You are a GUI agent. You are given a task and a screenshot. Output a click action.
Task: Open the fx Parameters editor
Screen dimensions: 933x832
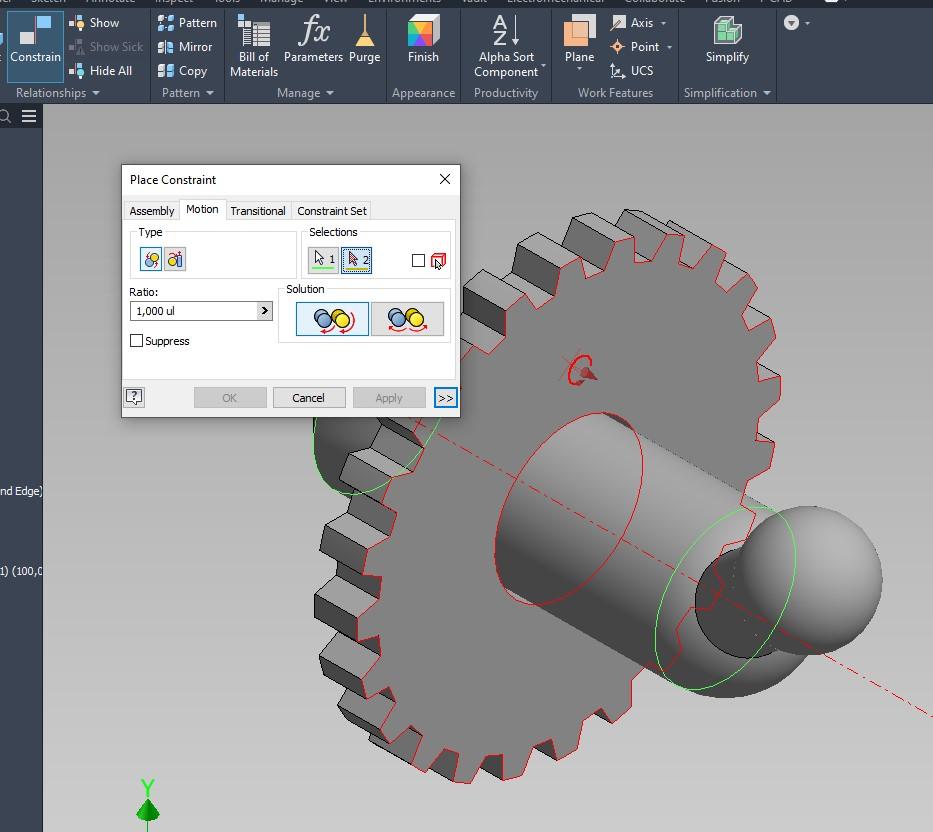(314, 39)
